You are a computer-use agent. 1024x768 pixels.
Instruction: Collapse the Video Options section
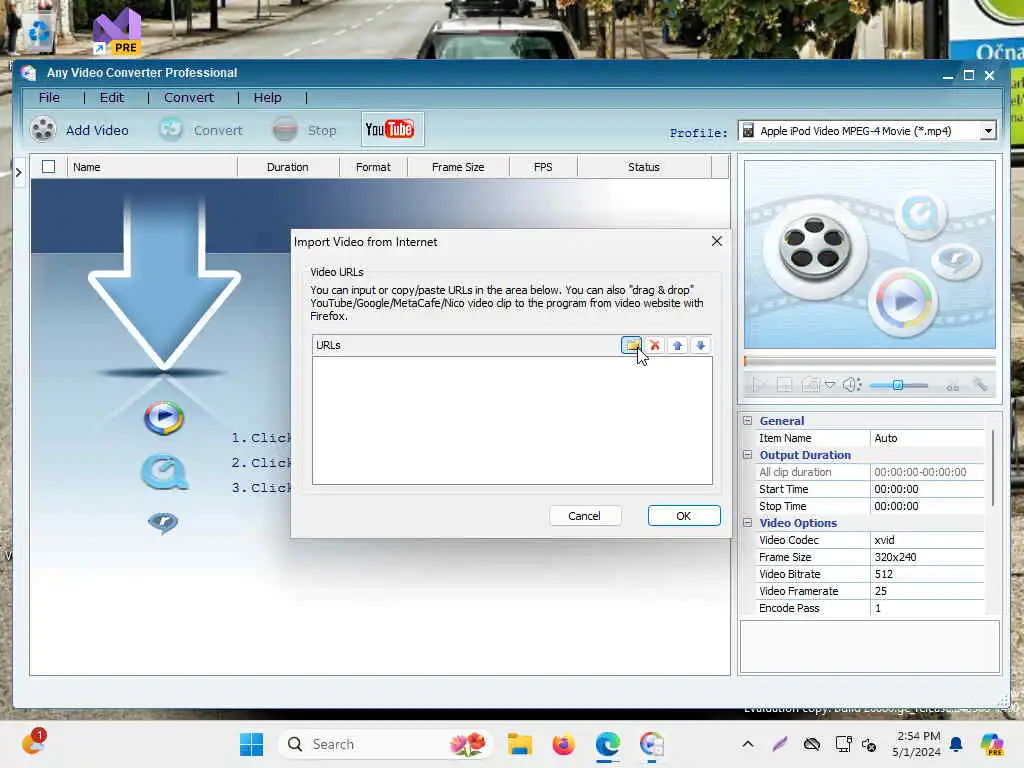point(748,522)
